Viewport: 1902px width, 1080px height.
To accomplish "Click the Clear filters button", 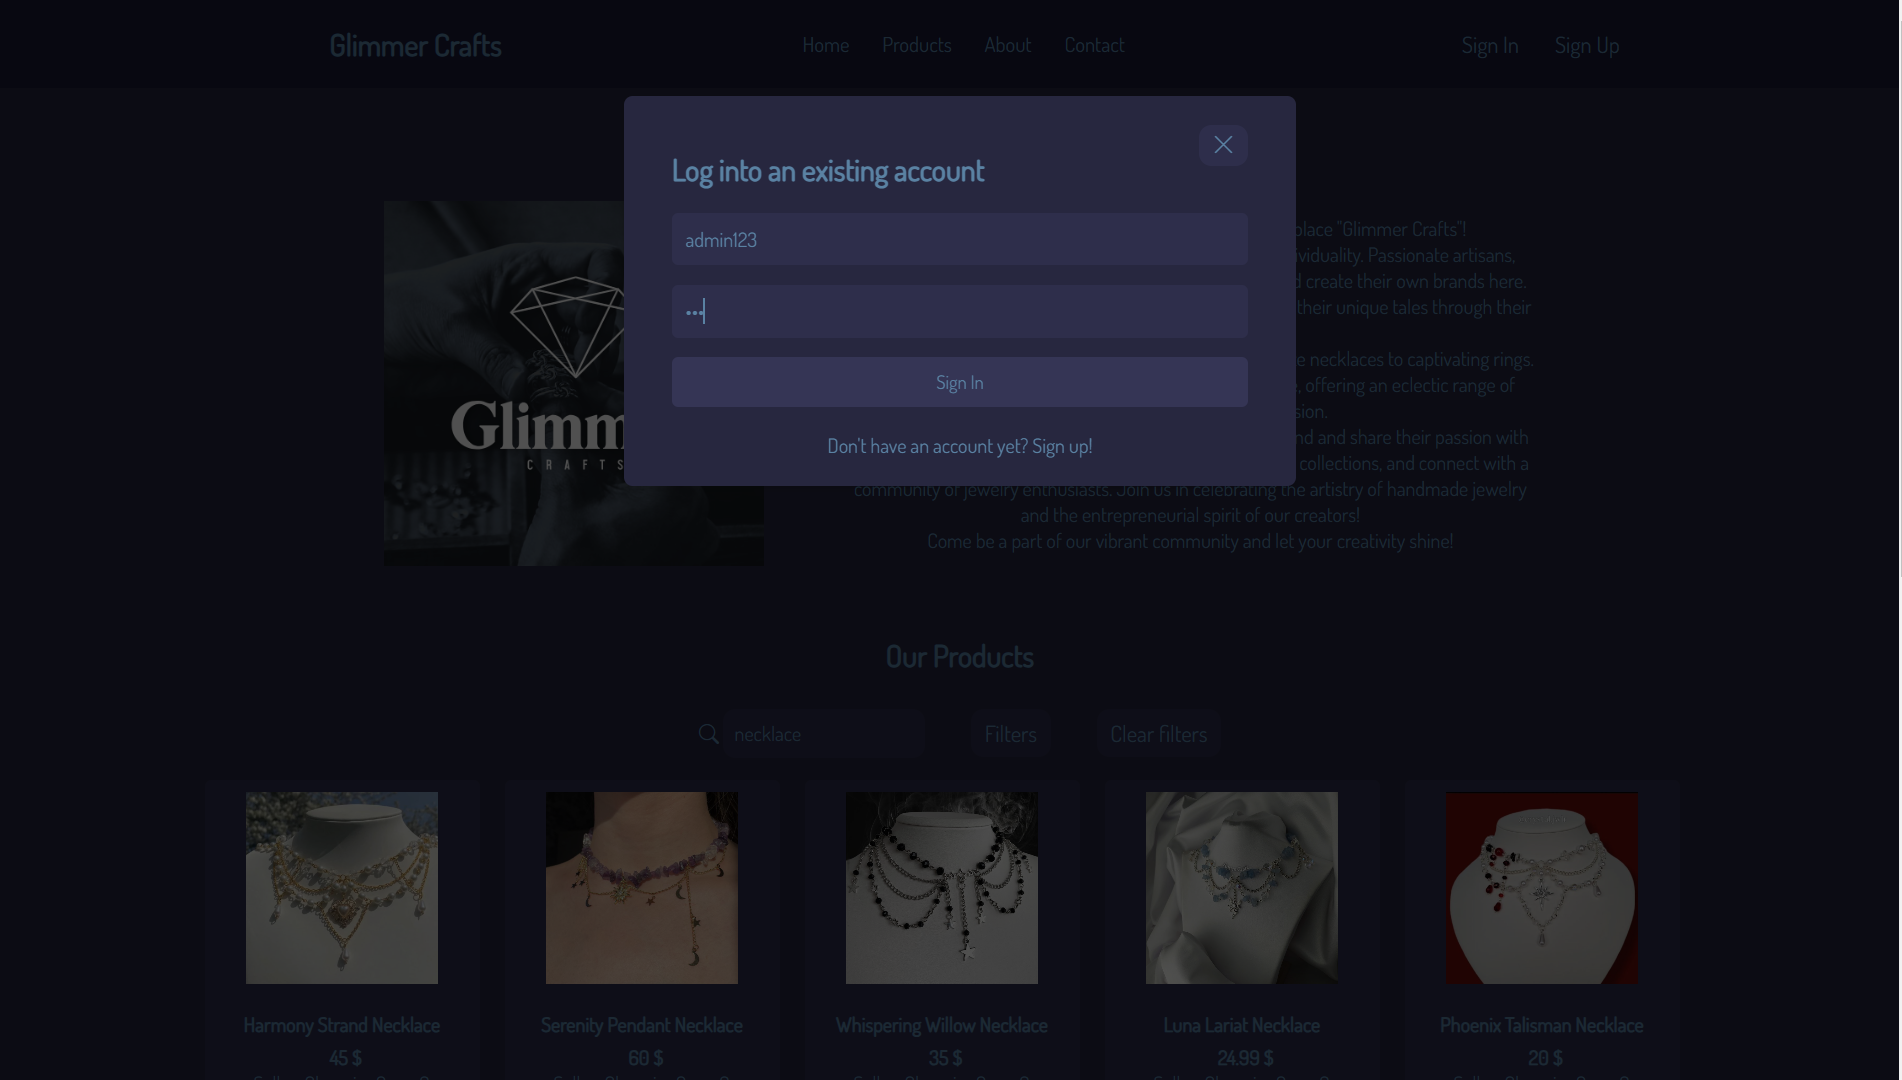I will click(1158, 734).
